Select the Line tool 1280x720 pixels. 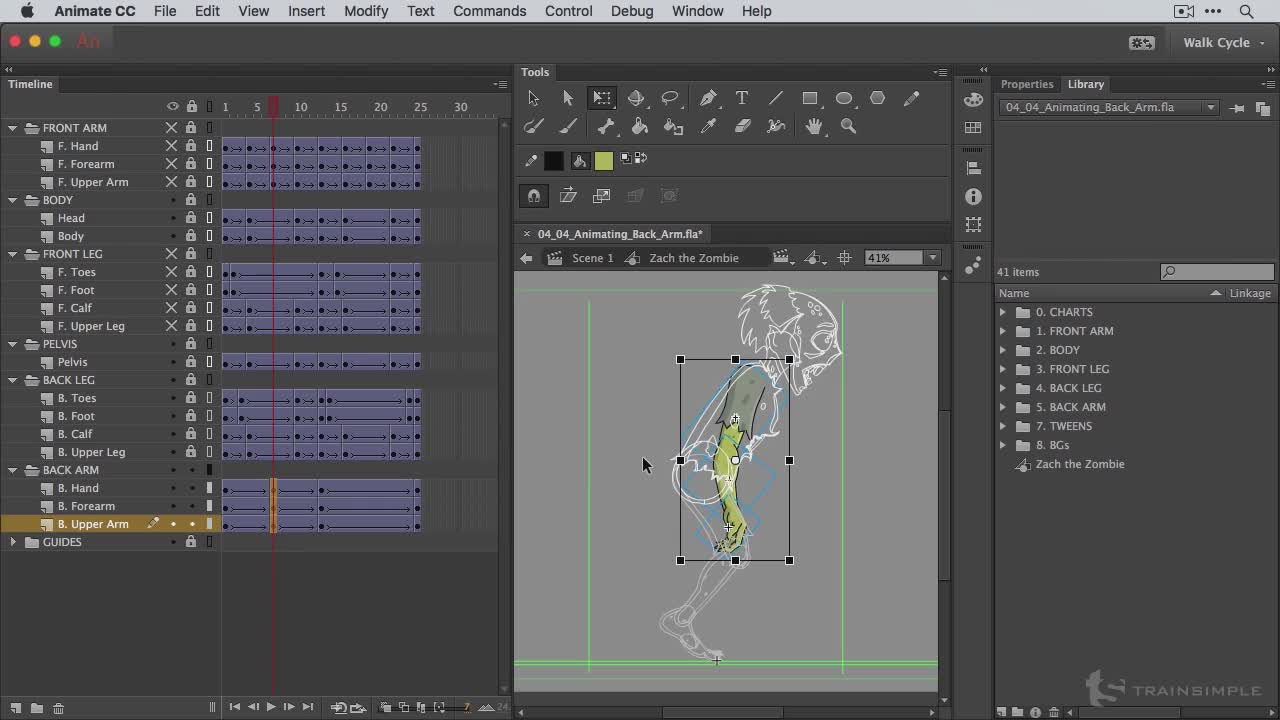[776, 98]
